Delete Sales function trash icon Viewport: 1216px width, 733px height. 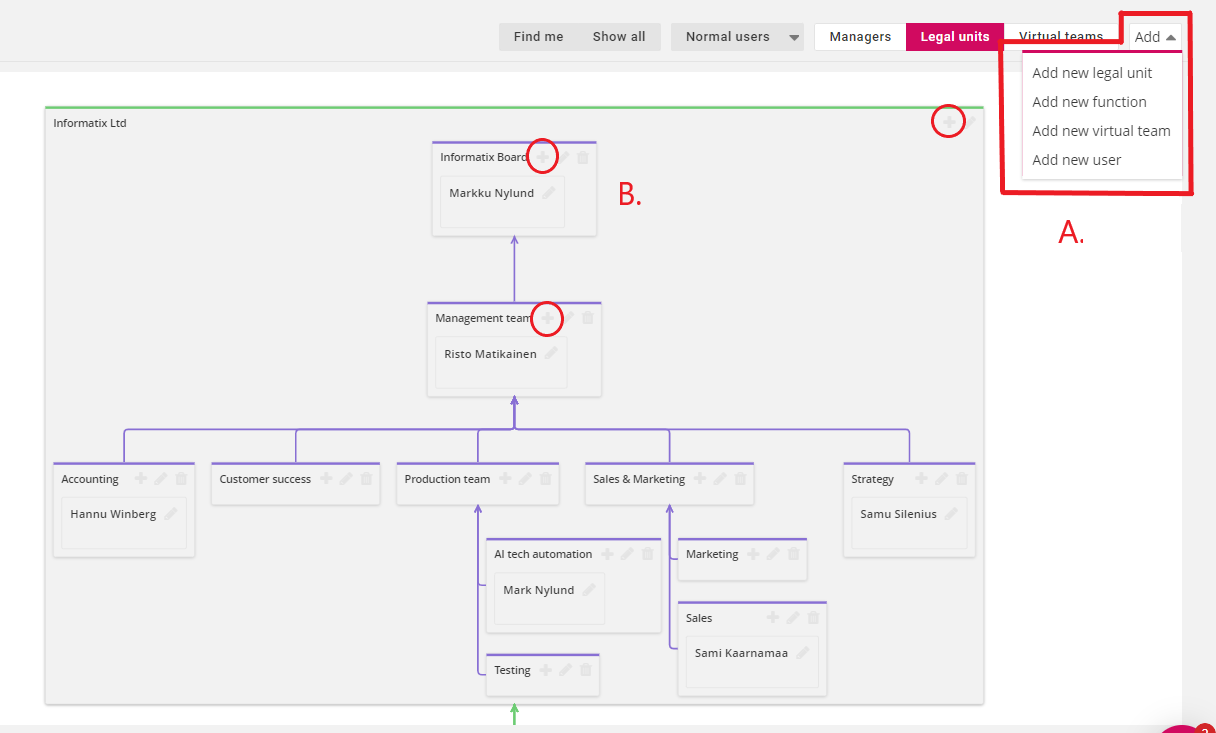pyautogui.click(x=814, y=618)
